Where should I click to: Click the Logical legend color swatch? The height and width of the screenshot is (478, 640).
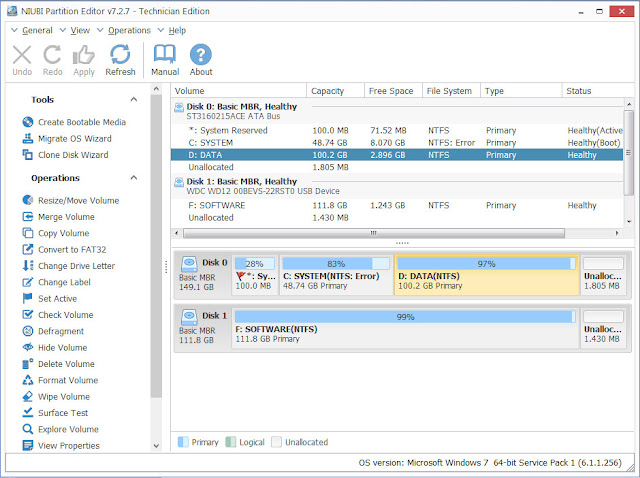[231, 442]
